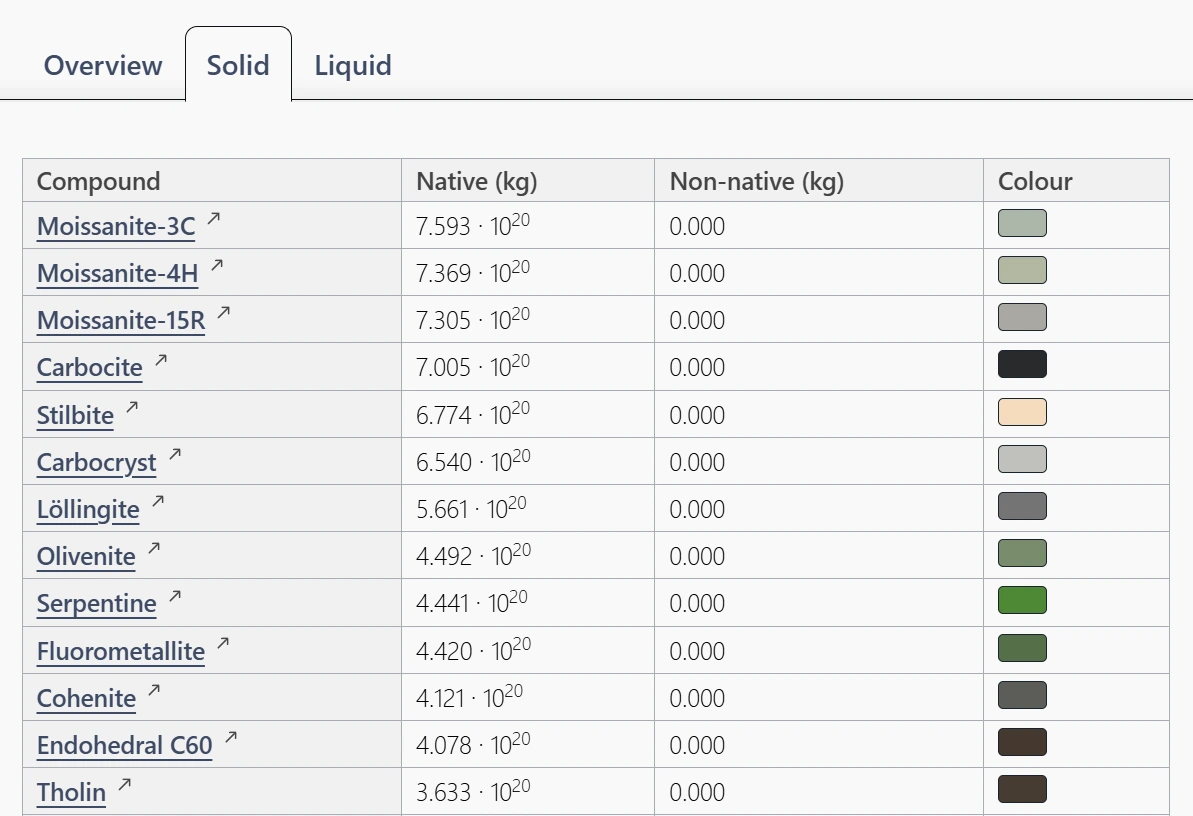The image size is (1193, 816).
Task: Click the peach Stilbite colour swatch
Action: point(1022,412)
